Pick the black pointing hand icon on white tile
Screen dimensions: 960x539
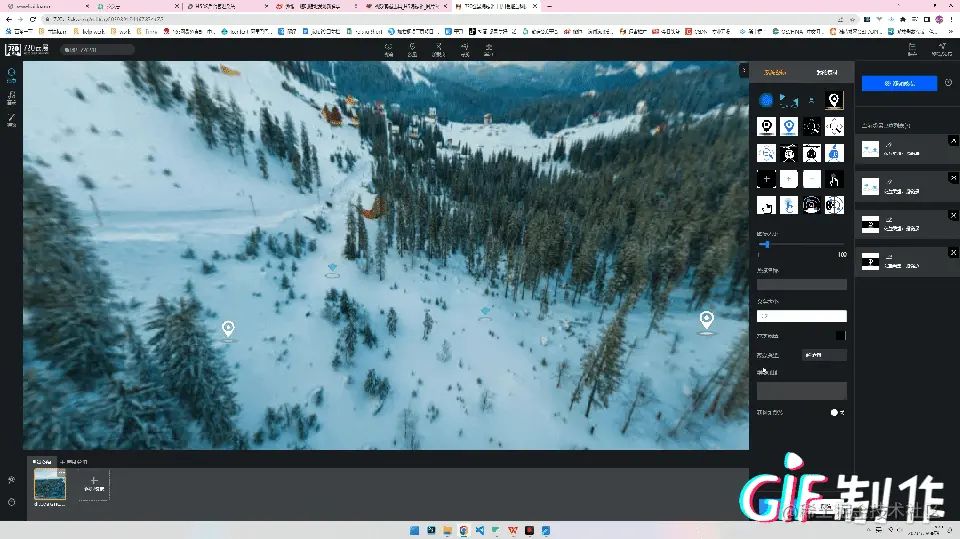click(x=767, y=205)
